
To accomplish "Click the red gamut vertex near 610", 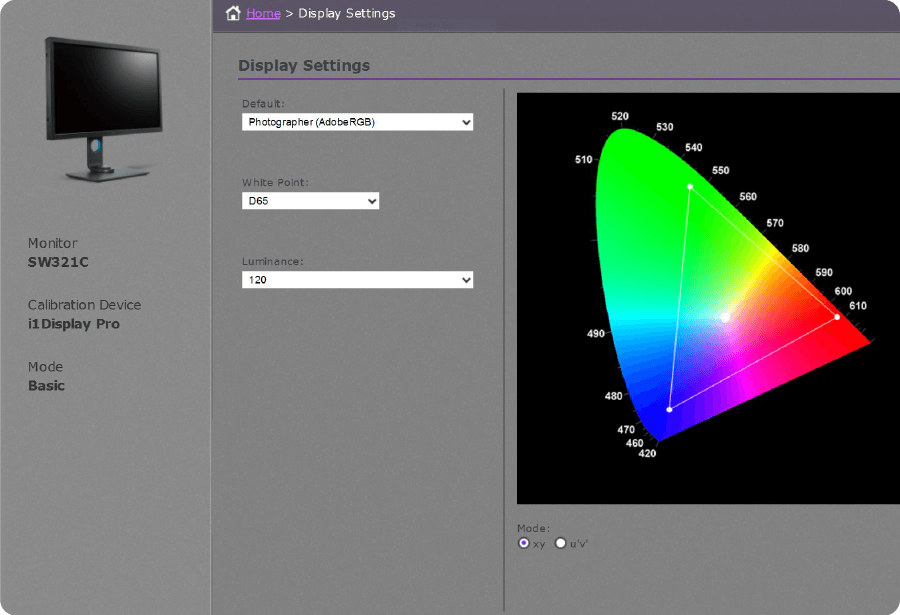I will (x=836, y=318).
